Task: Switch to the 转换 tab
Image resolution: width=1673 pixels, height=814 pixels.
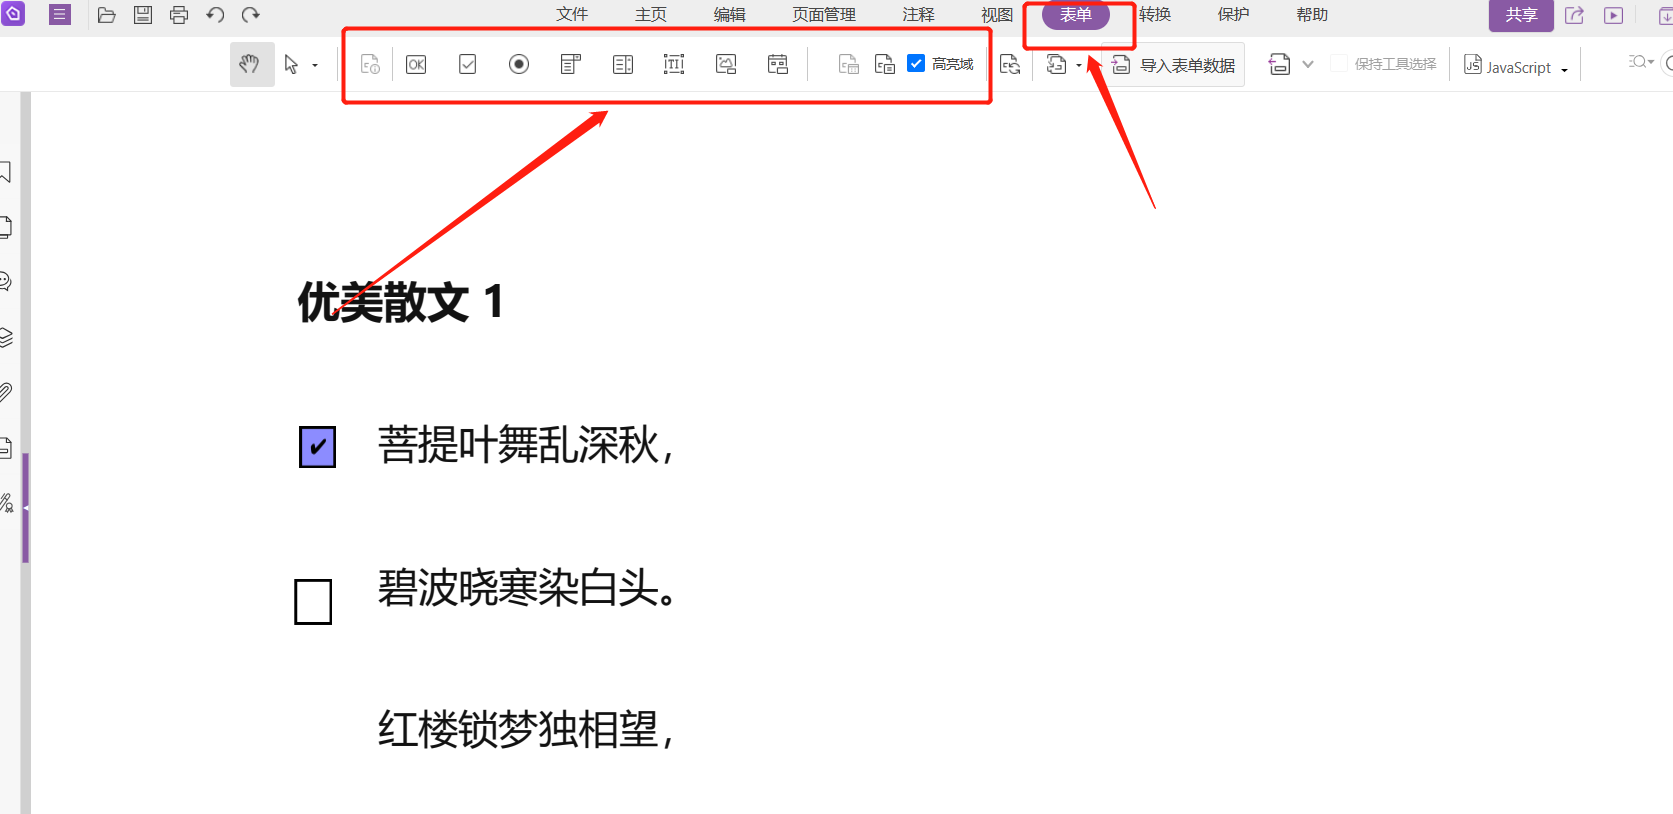Action: pyautogui.click(x=1155, y=15)
